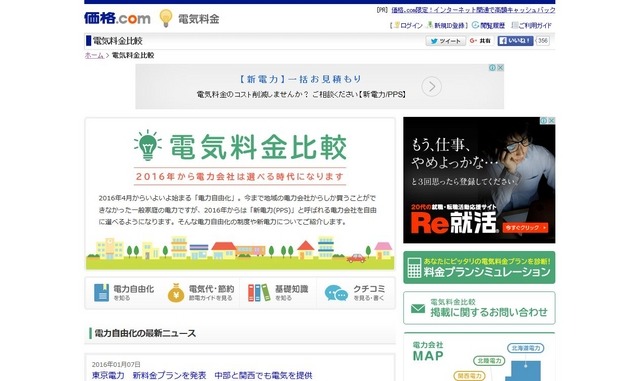640x381 pixels.
Task: Select the Facebook like count 356
Action: pyautogui.click(x=542, y=41)
